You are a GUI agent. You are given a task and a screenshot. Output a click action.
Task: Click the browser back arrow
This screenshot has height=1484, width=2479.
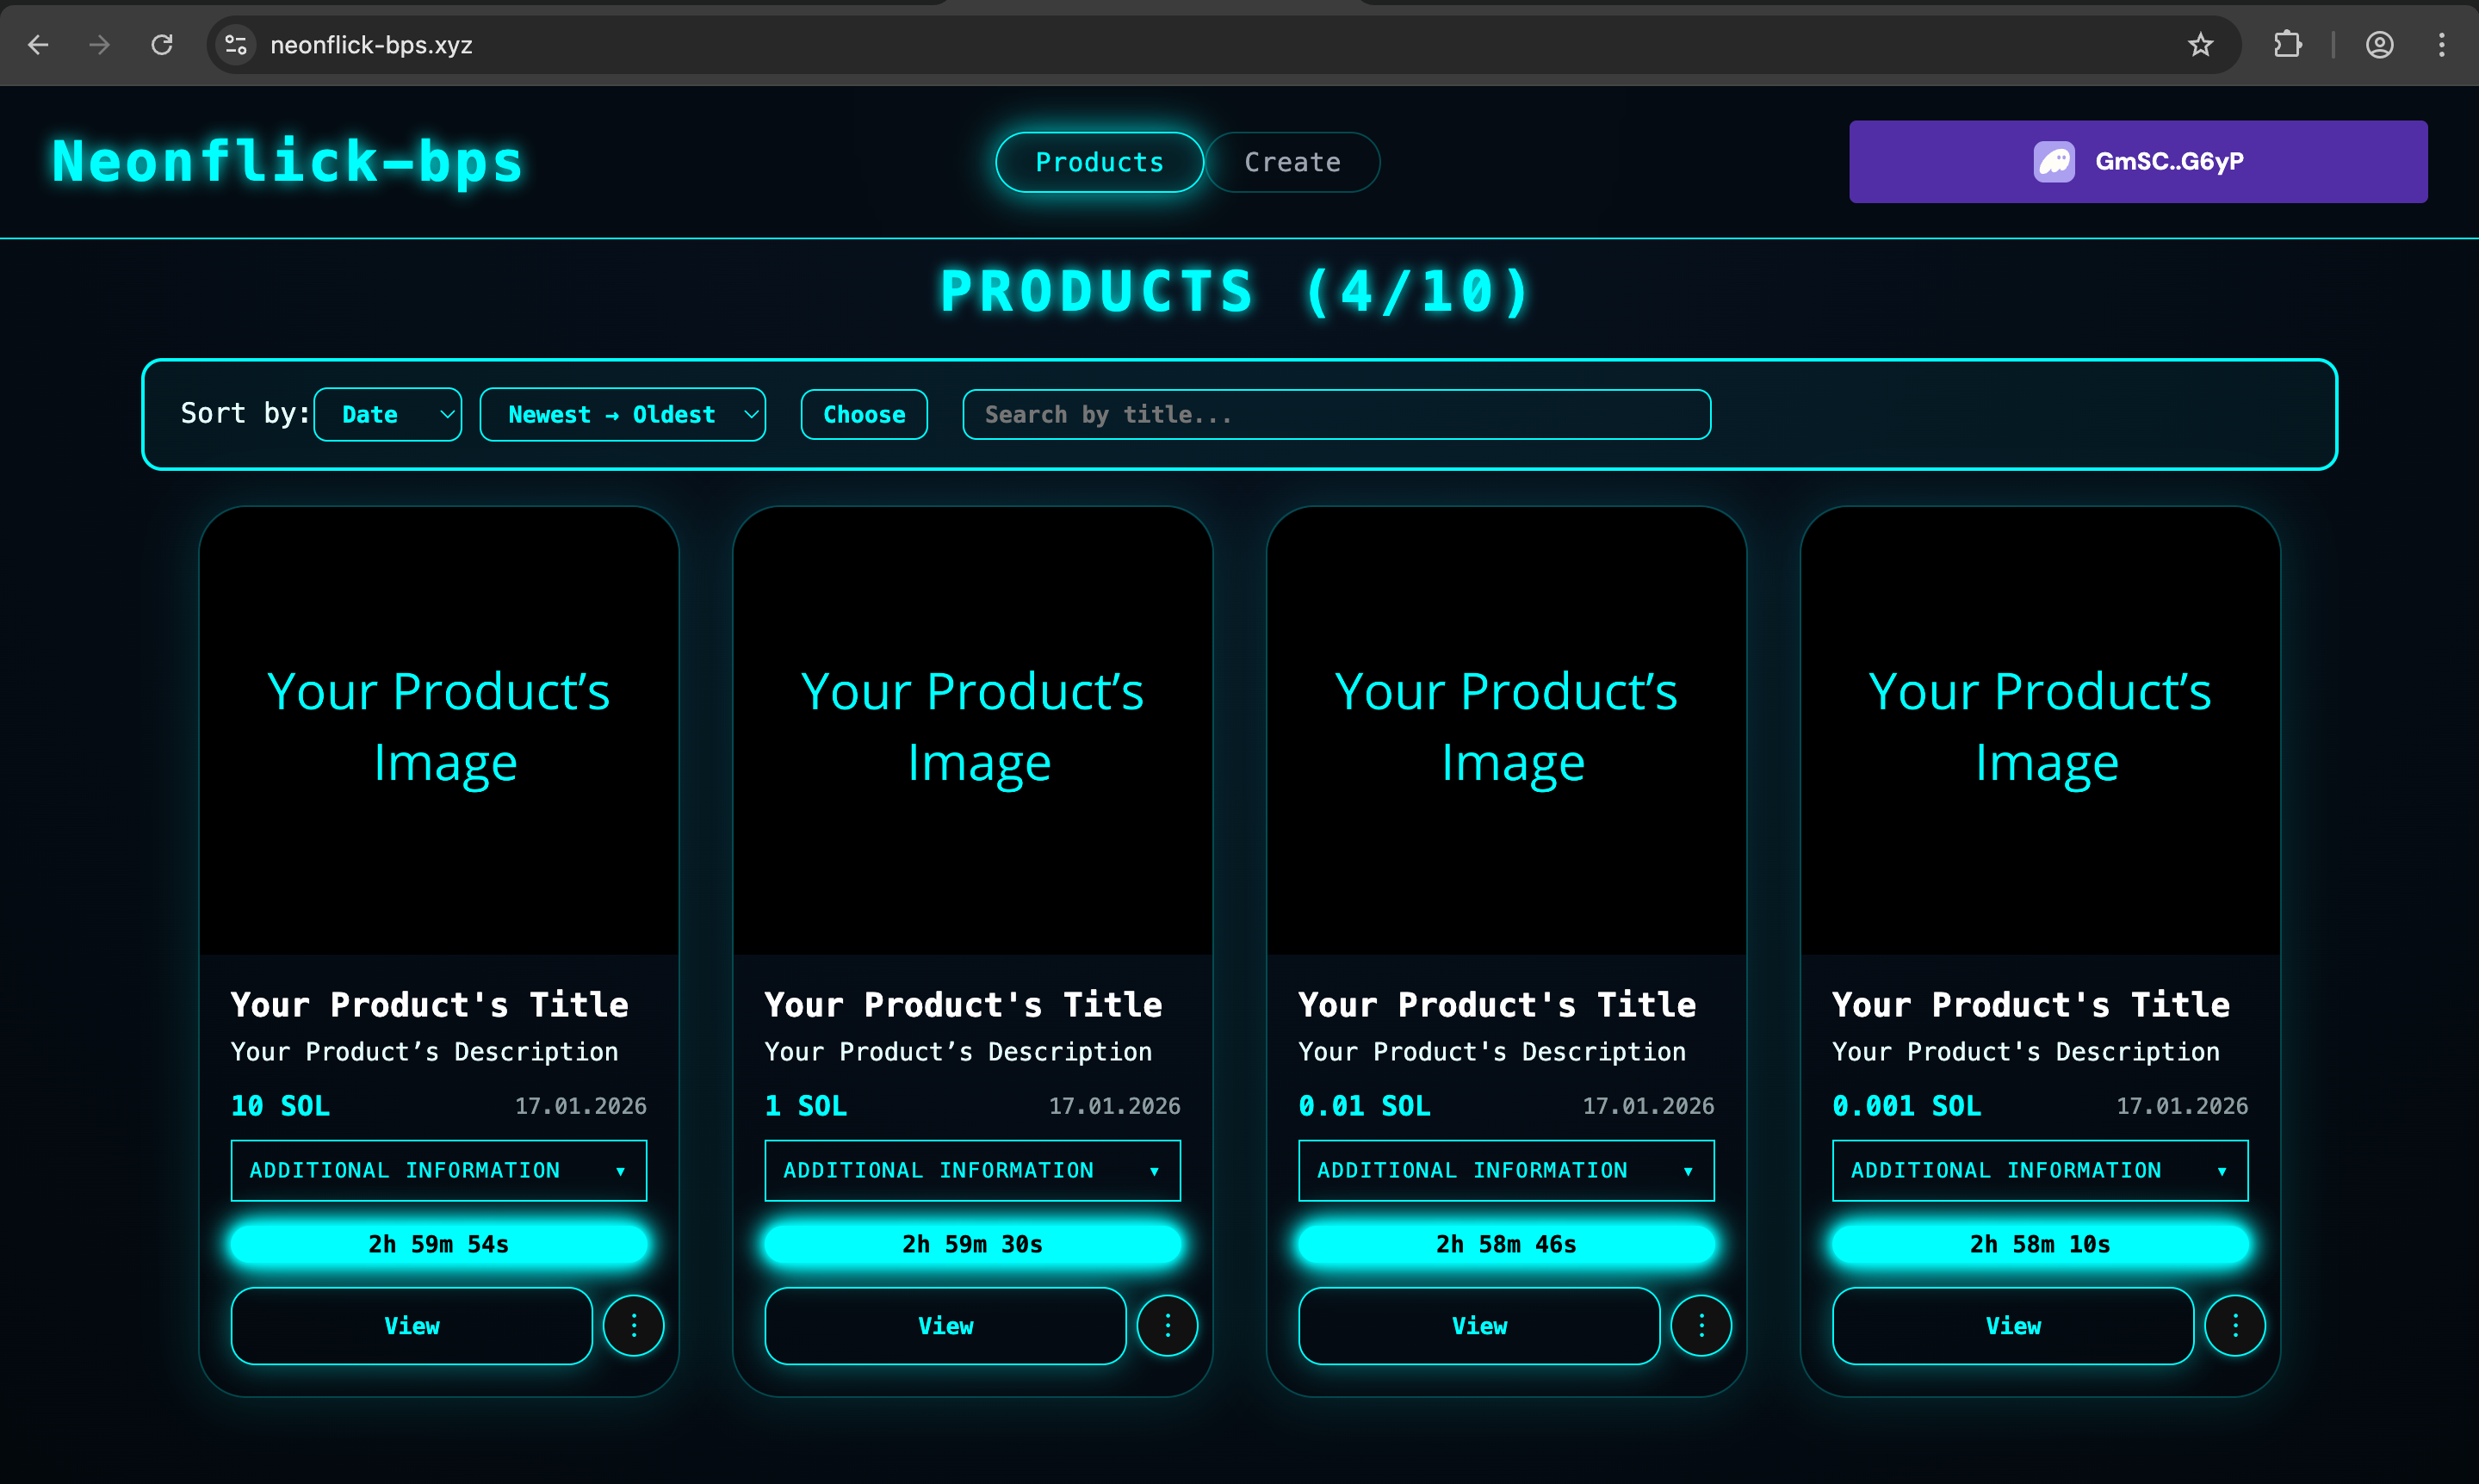38,45
